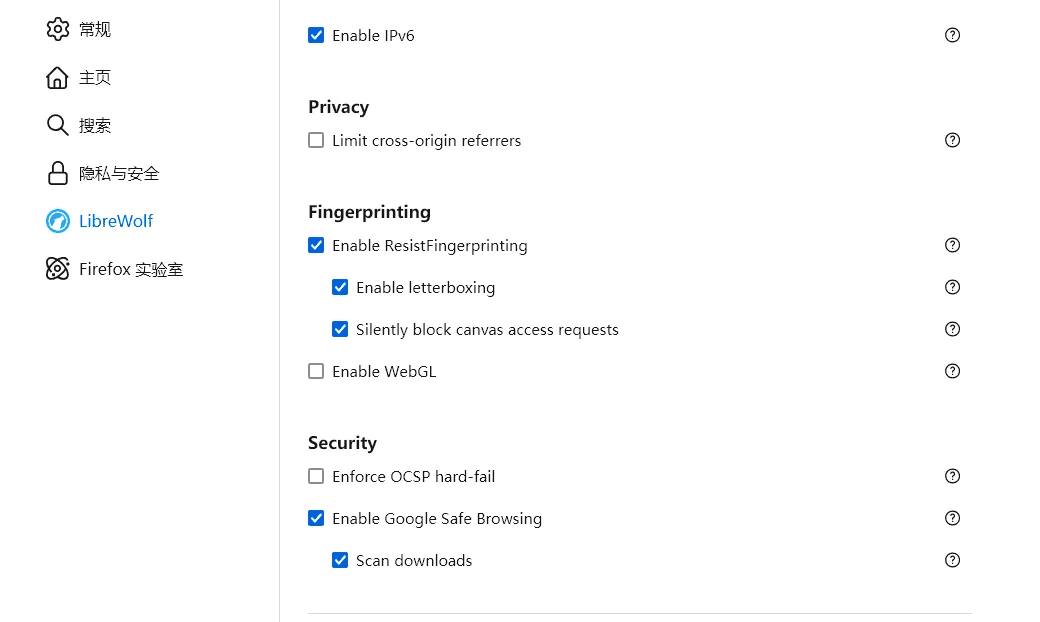
Task: Uncheck Enable letterboxing
Action: pos(340,287)
